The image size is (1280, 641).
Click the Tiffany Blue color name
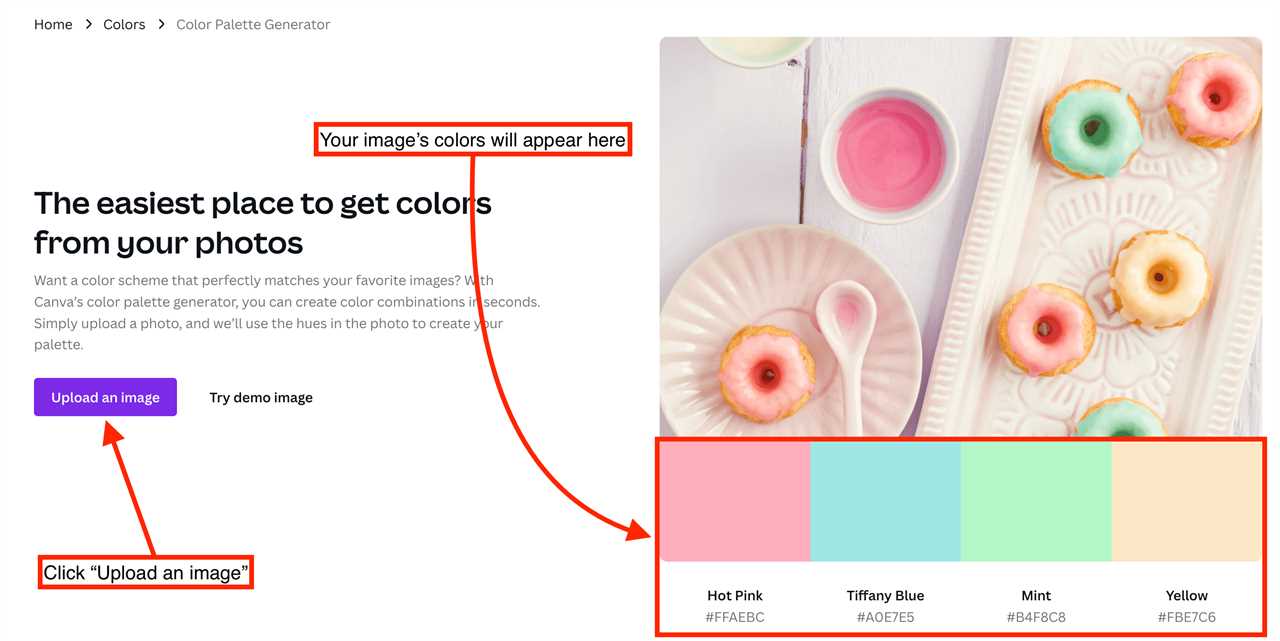point(885,595)
